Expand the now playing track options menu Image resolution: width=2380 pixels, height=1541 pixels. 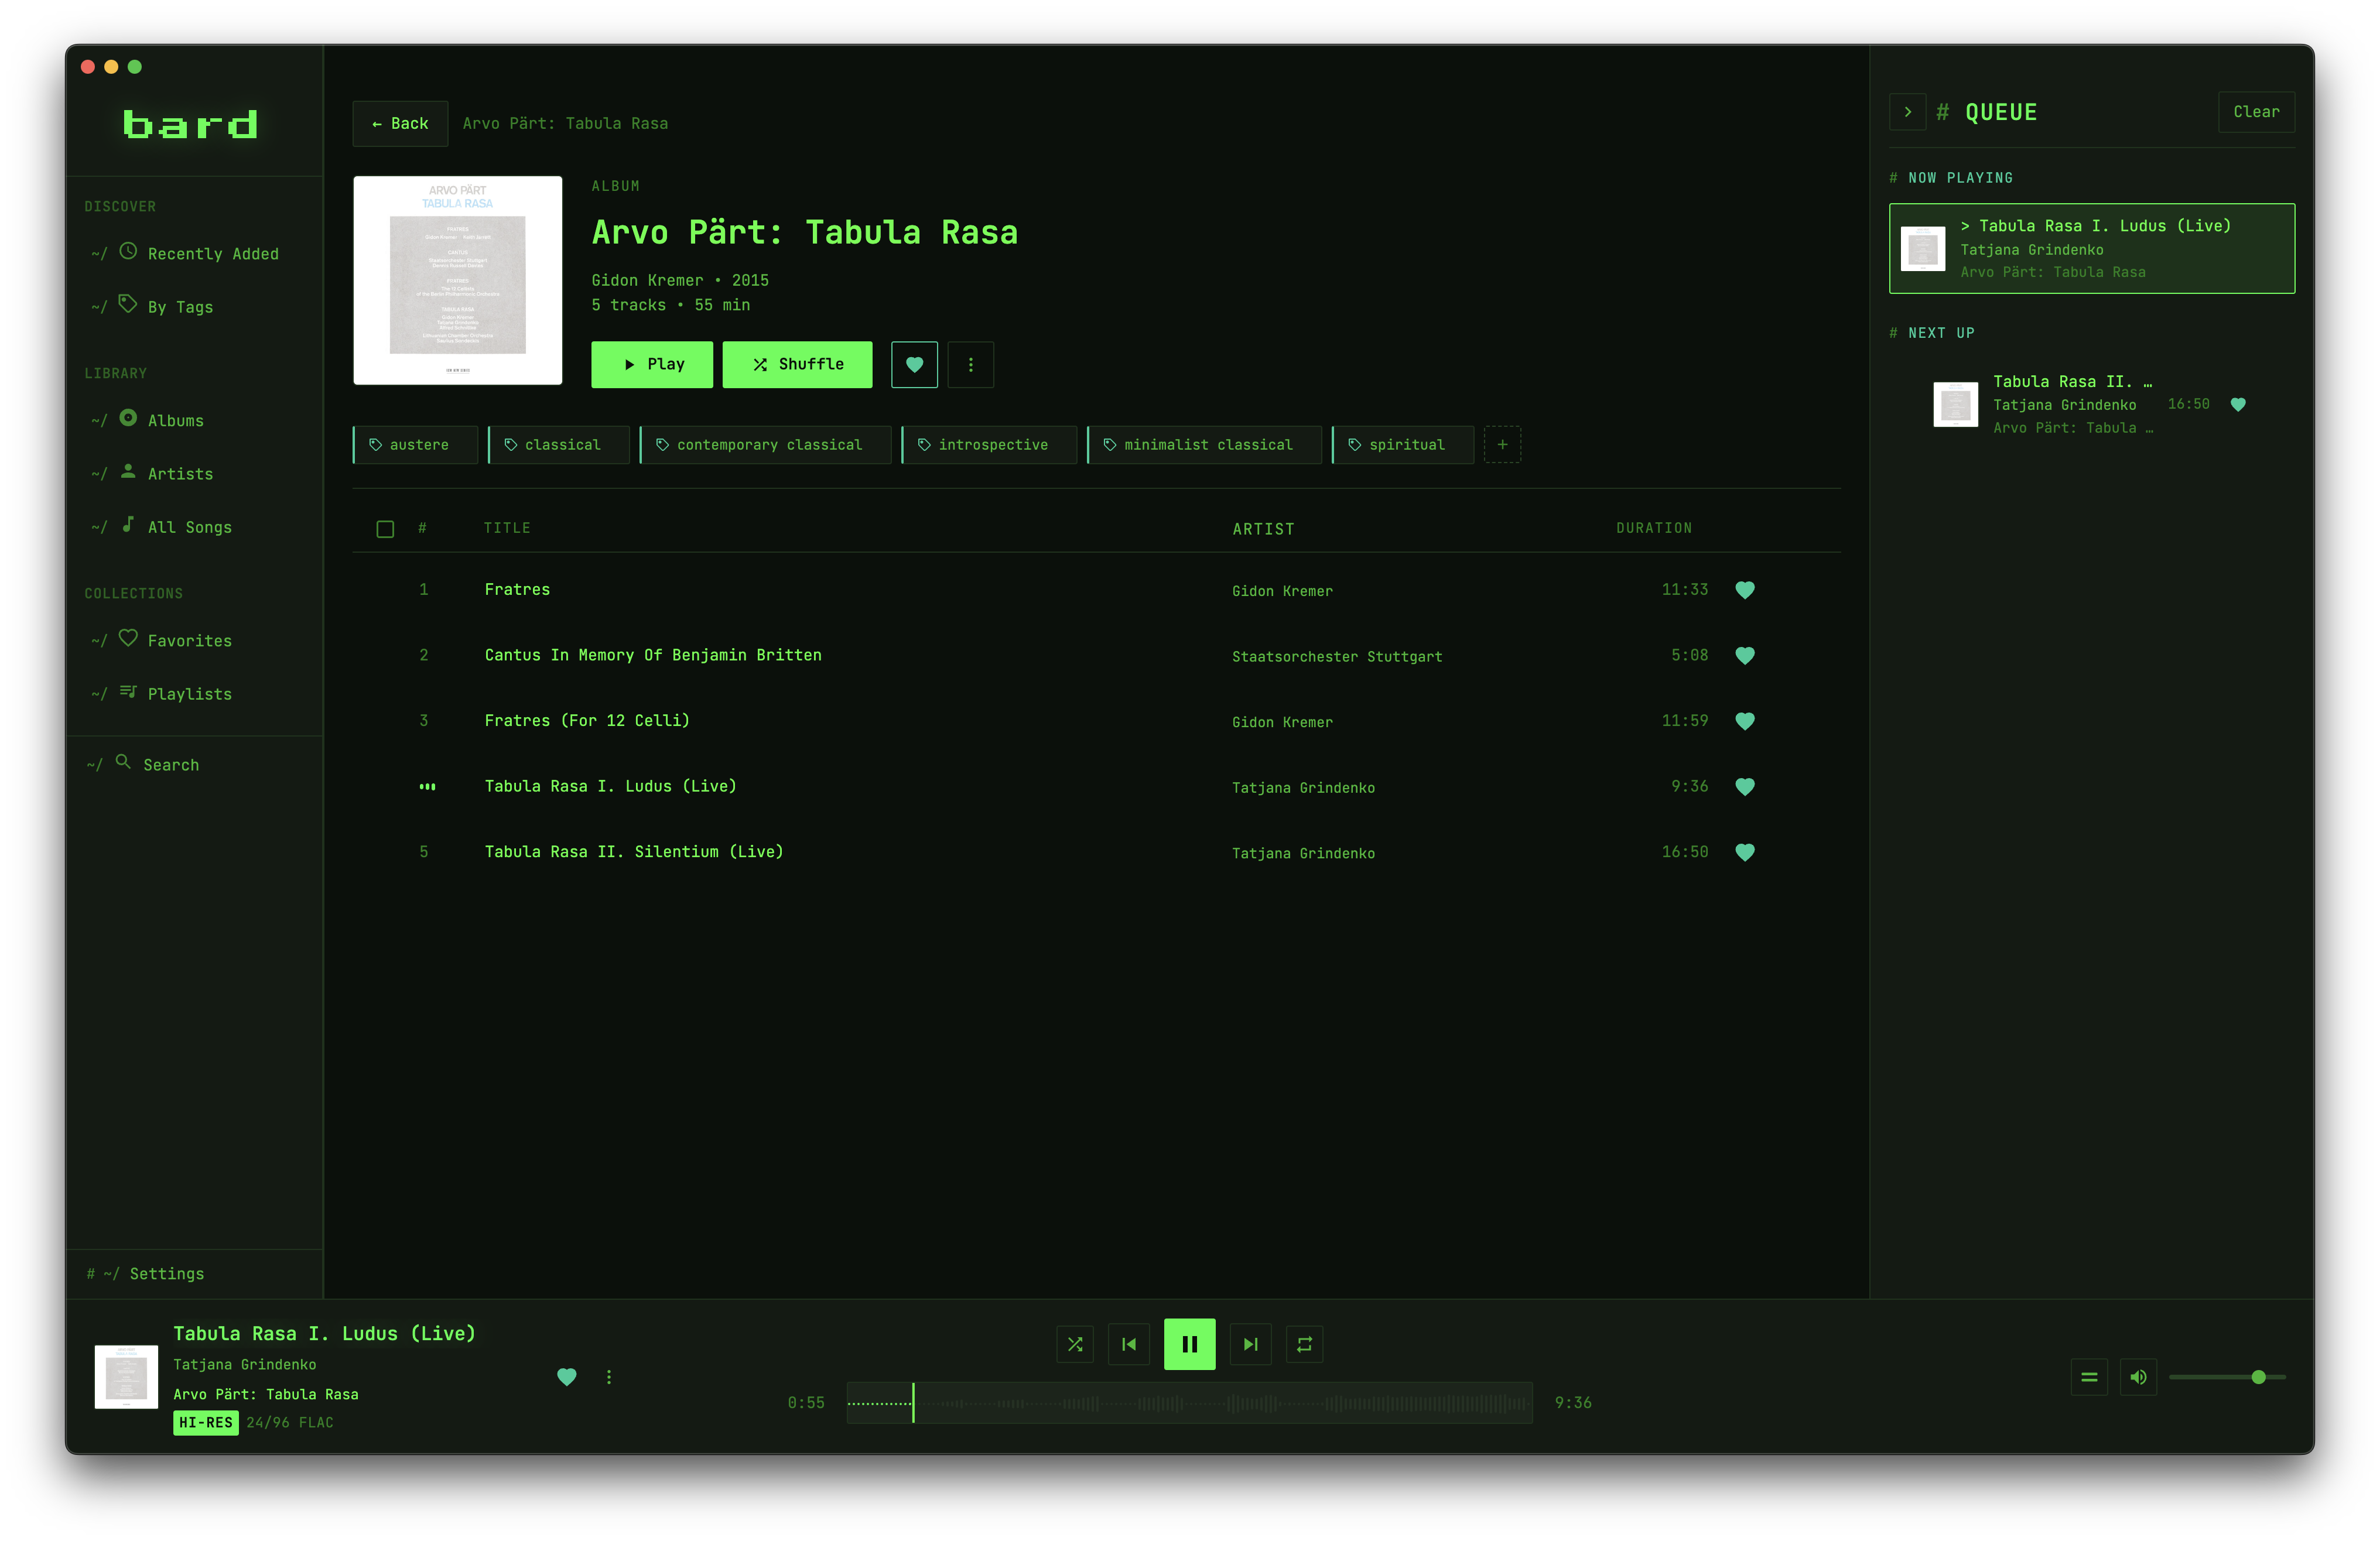(608, 1377)
